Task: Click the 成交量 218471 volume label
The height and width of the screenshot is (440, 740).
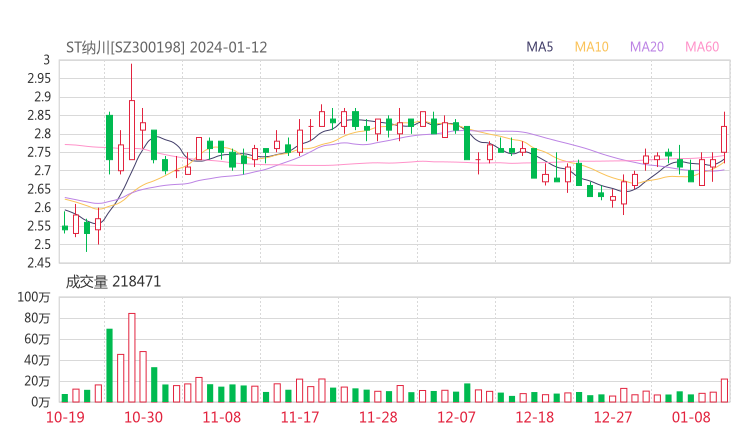Action: click(113, 282)
